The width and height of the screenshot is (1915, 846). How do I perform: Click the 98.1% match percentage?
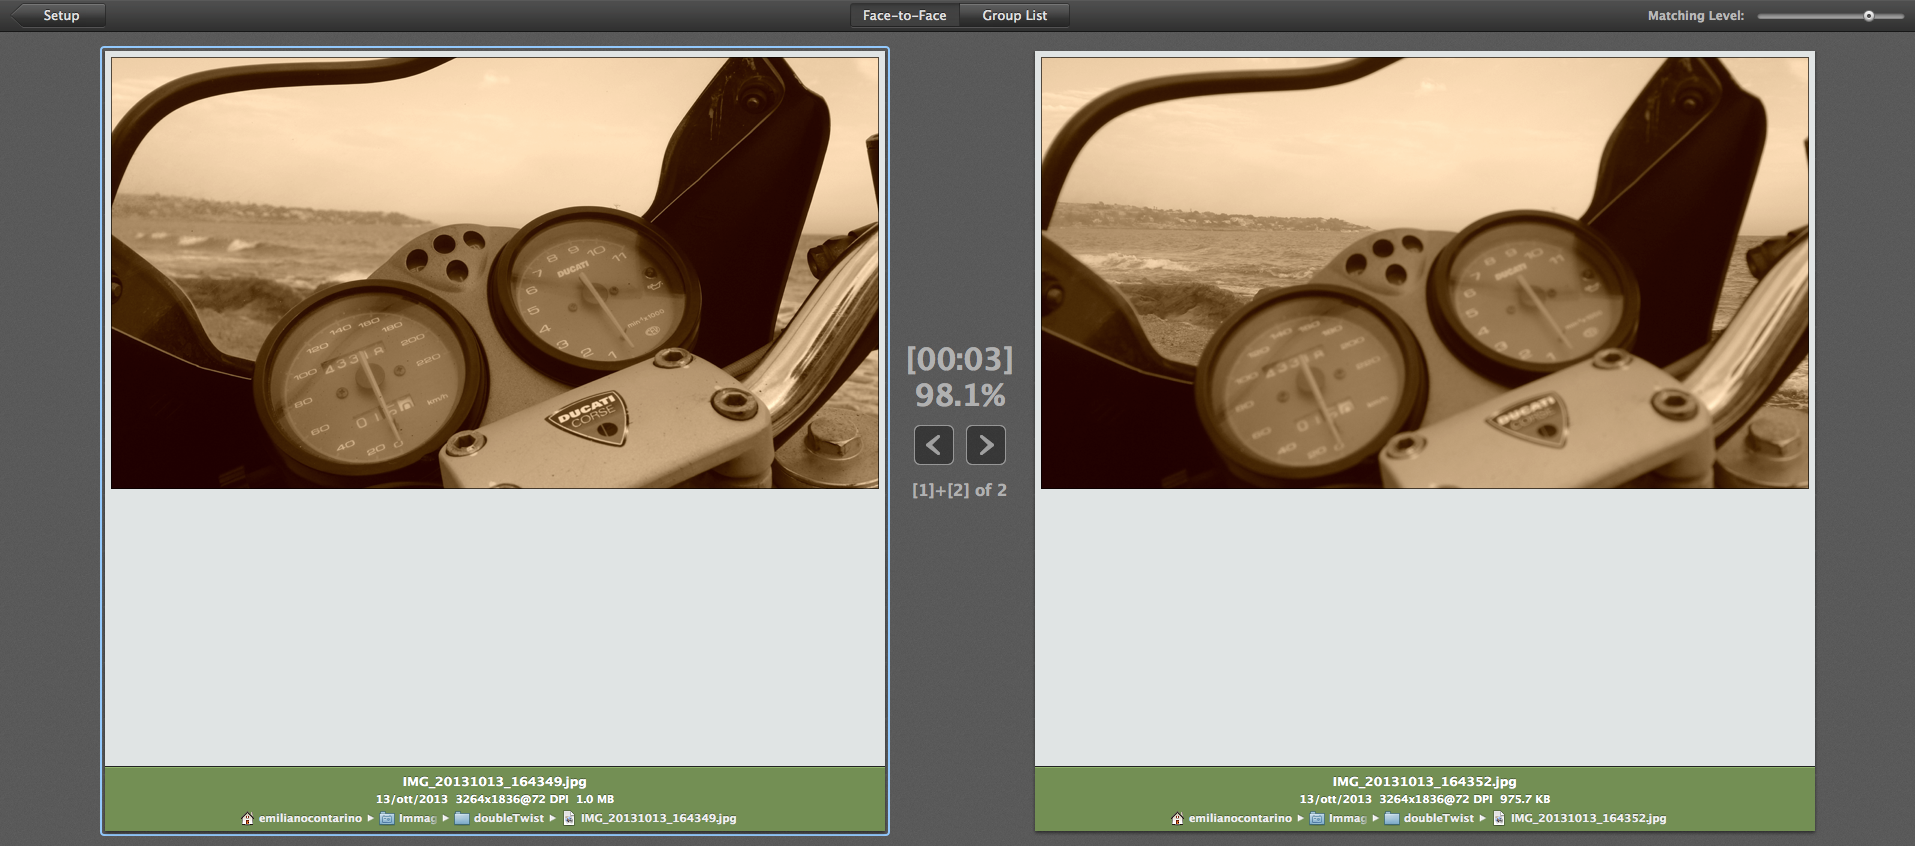pyautogui.click(x=960, y=395)
